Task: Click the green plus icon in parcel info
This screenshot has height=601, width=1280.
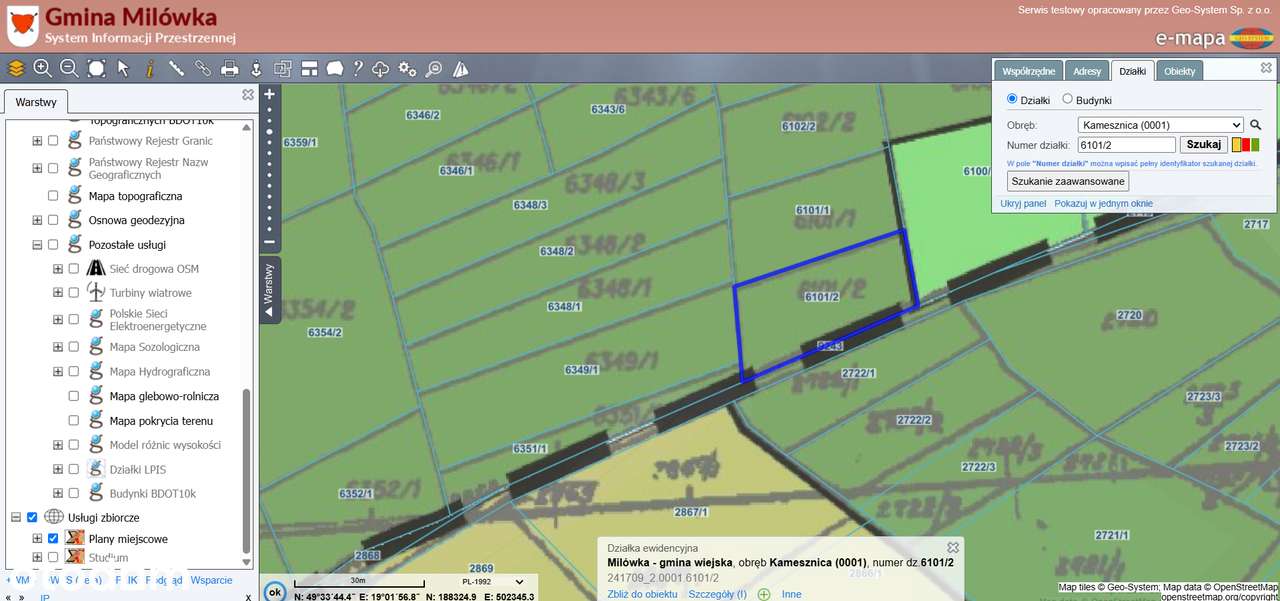Action: click(764, 594)
